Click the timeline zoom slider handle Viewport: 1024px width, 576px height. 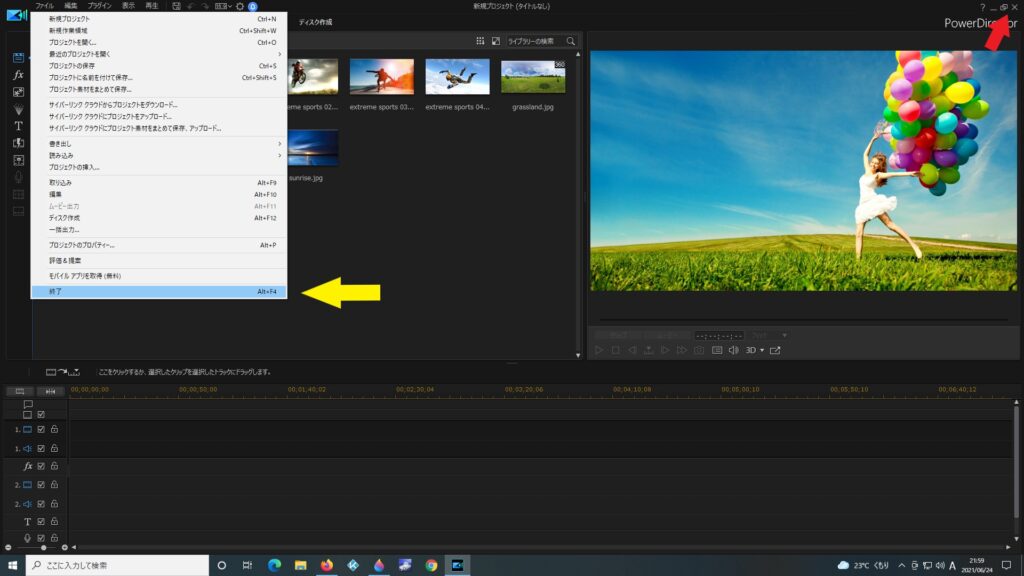pos(43,547)
